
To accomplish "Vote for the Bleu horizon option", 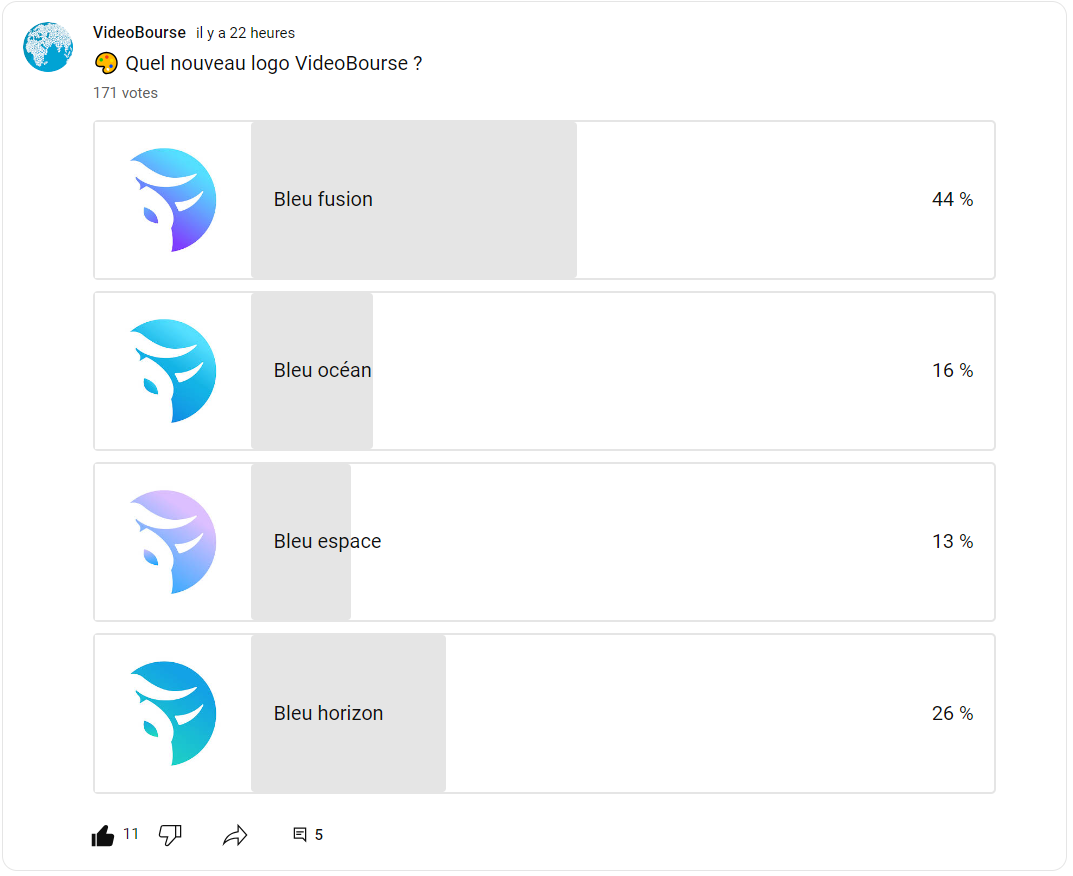I will 544,714.
